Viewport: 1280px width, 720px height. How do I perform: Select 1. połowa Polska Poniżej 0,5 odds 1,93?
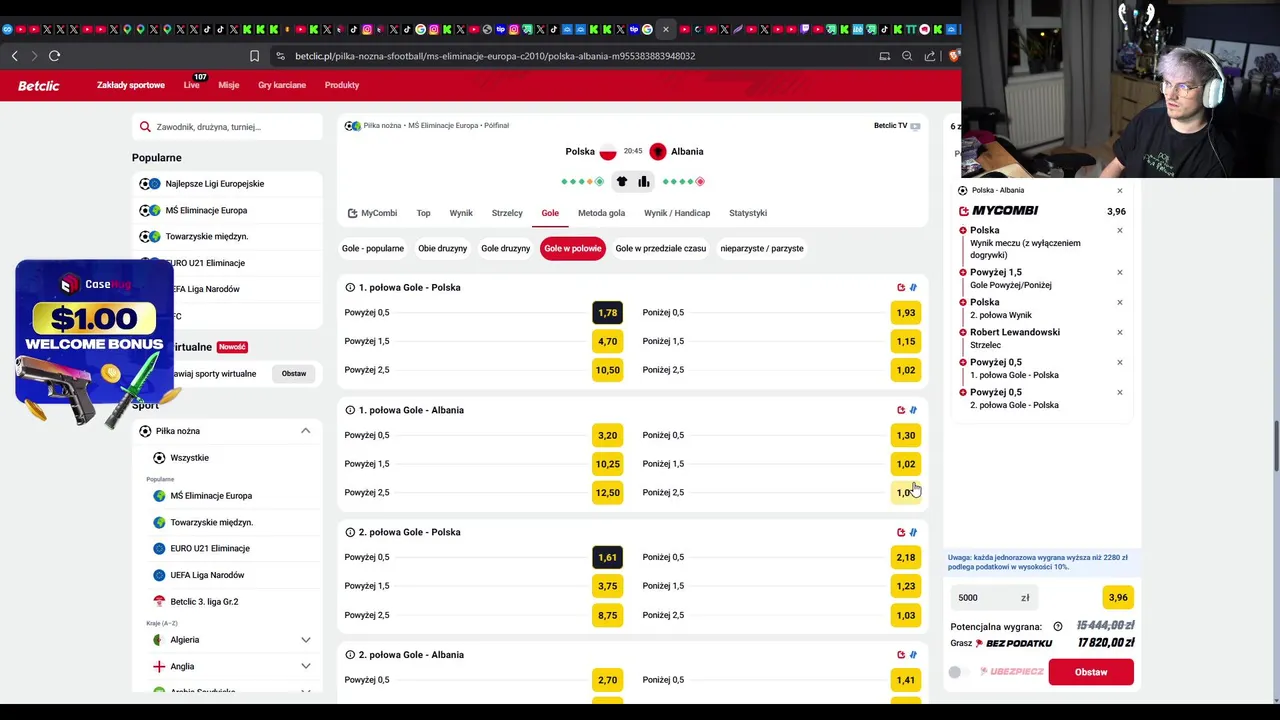(x=906, y=313)
